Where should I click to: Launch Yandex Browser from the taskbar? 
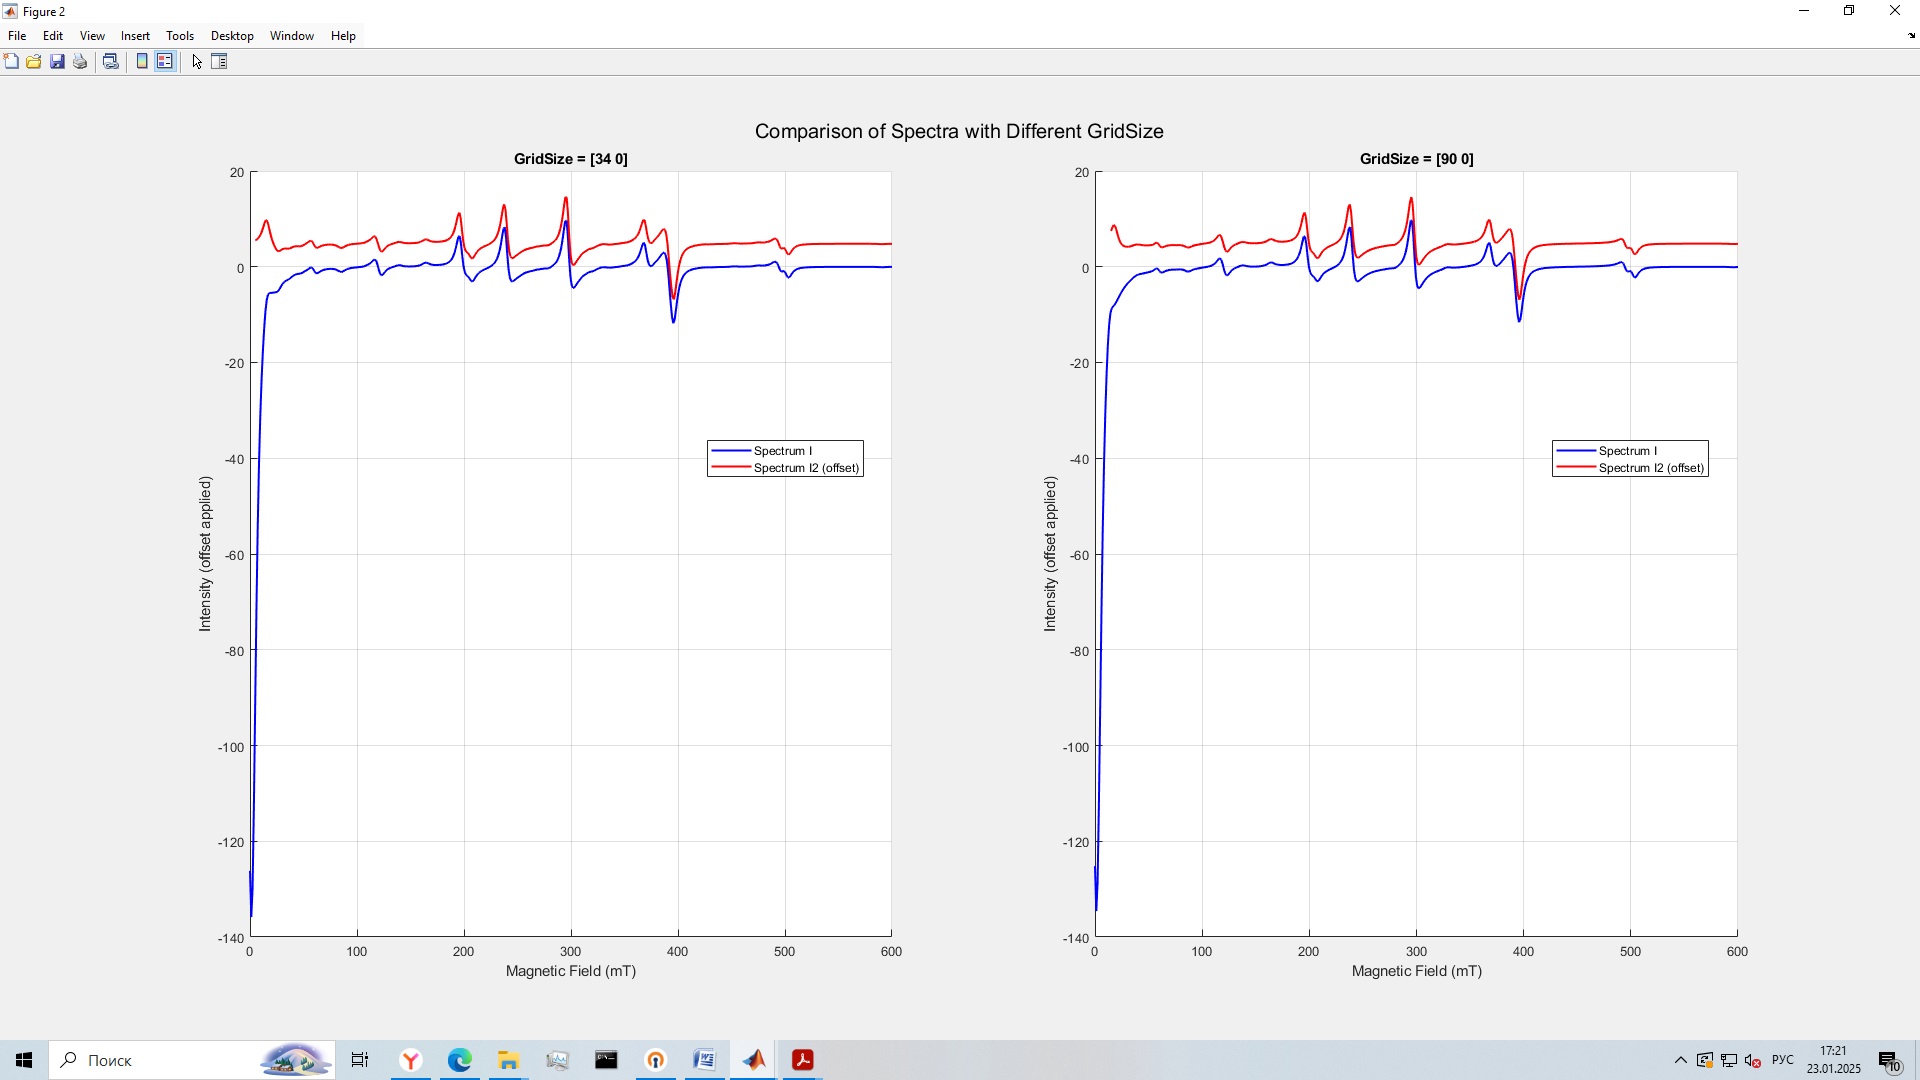pyautogui.click(x=411, y=1060)
